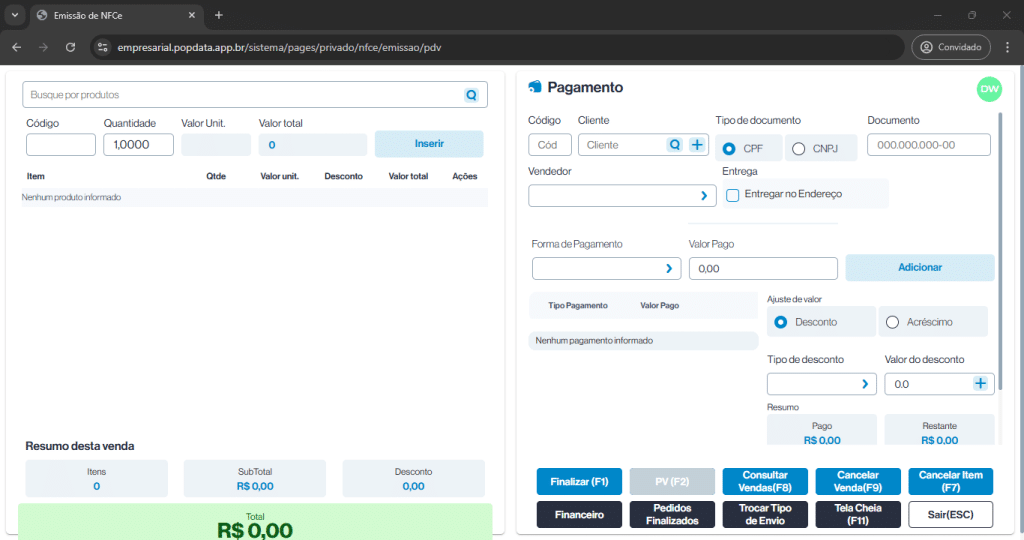Click the product search magnifier icon
The height and width of the screenshot is (540, 1024).
pos(472,95)
